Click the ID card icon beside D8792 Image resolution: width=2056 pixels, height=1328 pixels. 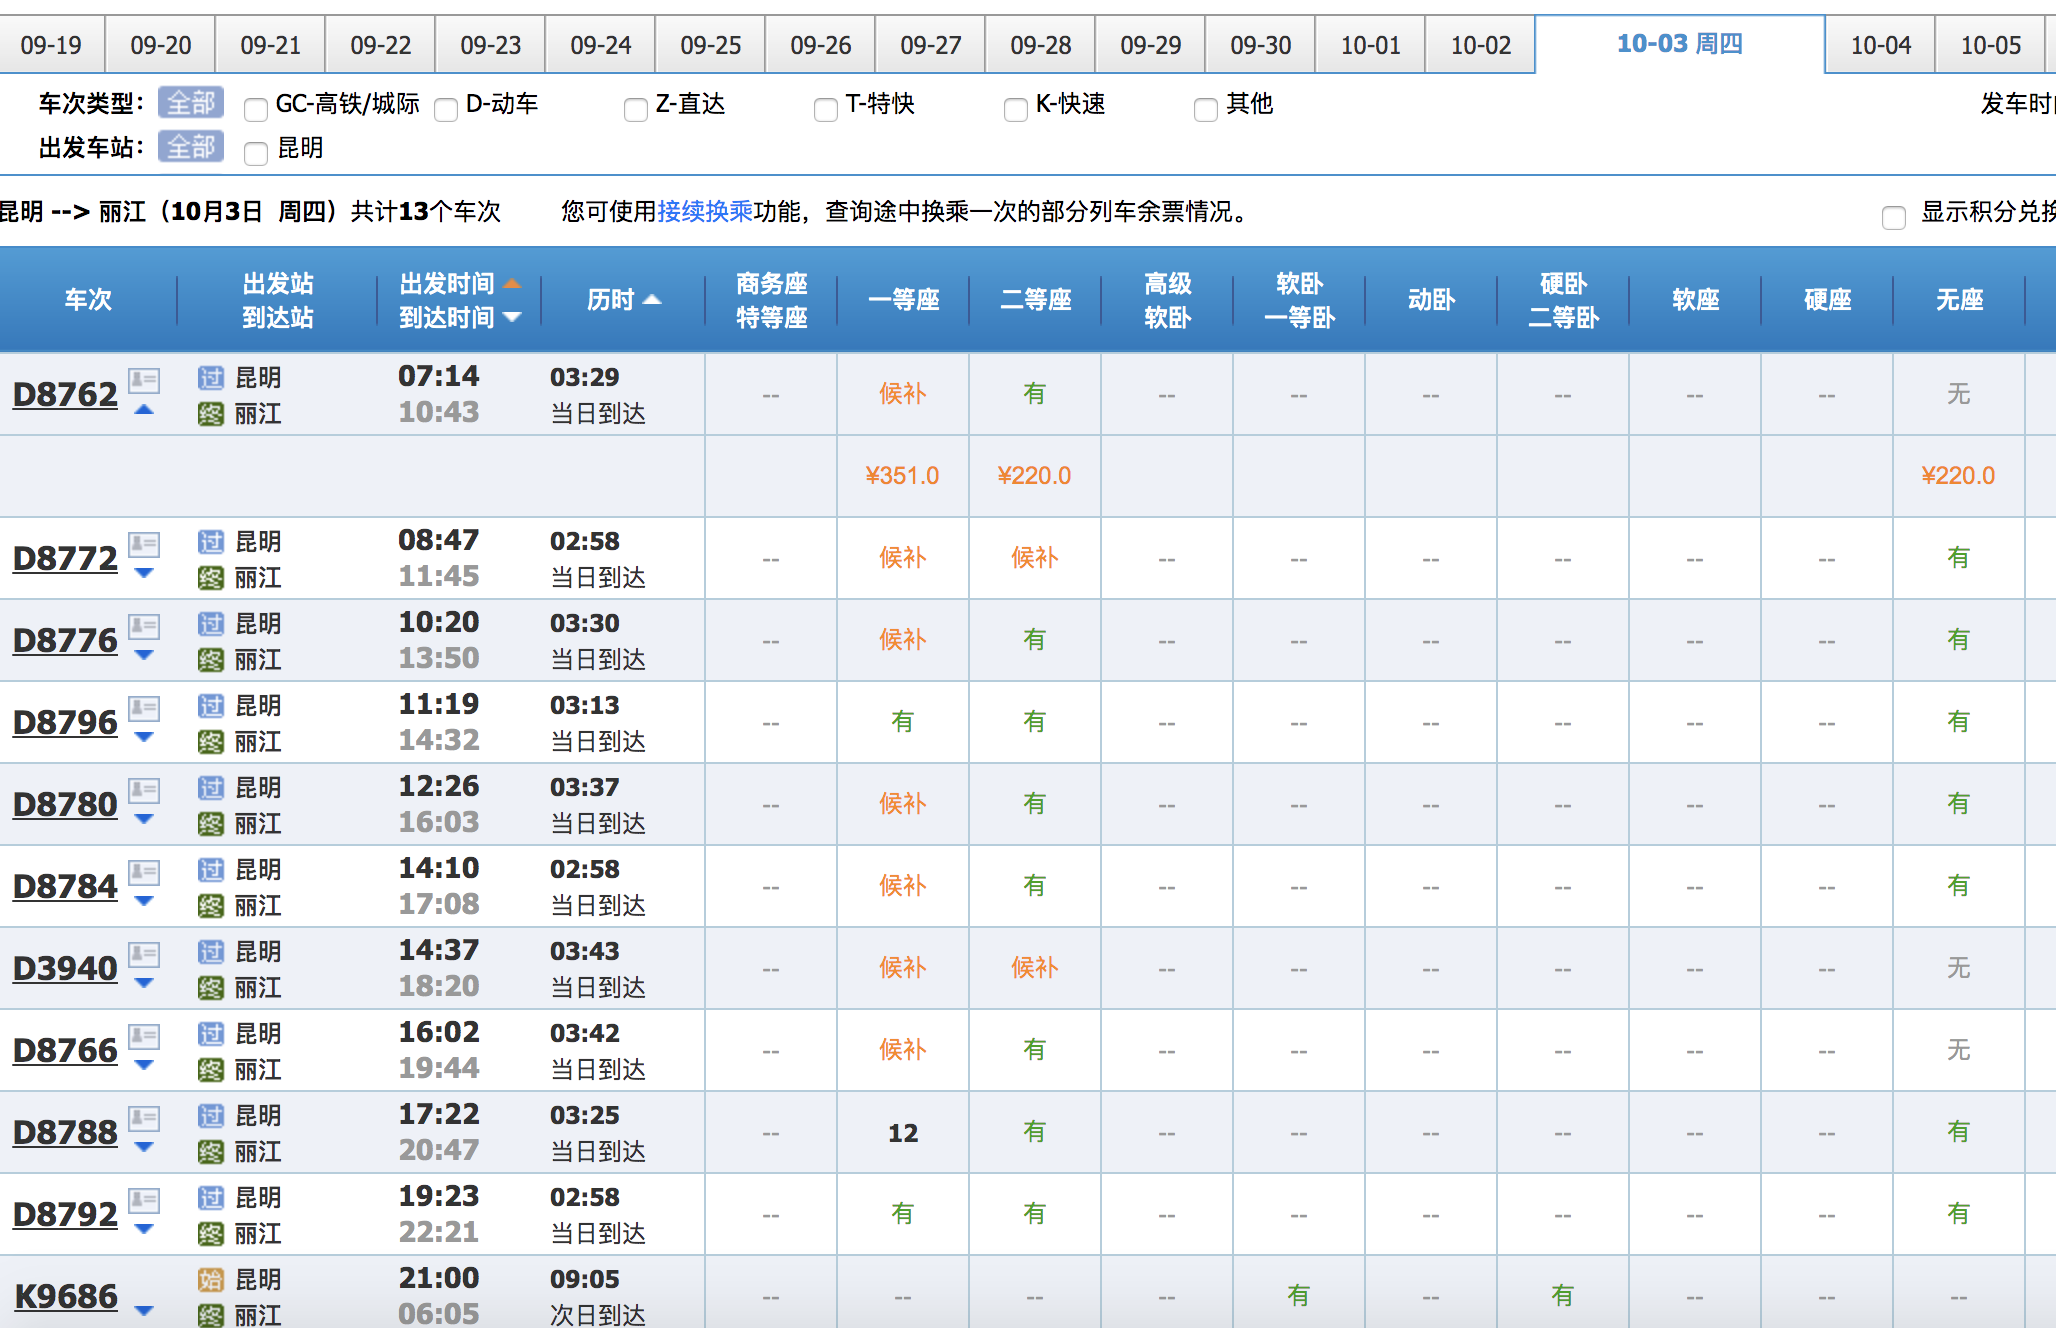tap(144, 1200)
